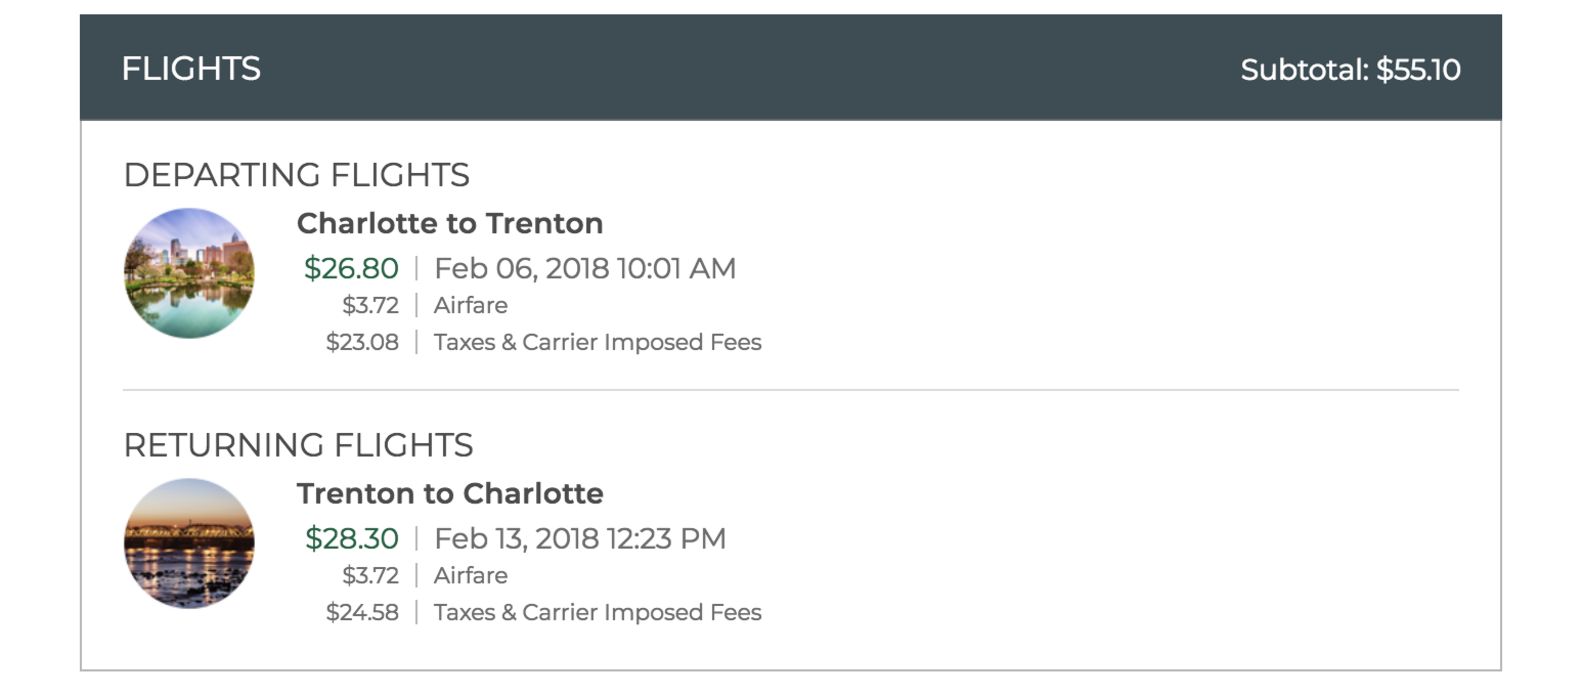
Task: Select the departing flight Airfare line
Action: tap(471, 305)
